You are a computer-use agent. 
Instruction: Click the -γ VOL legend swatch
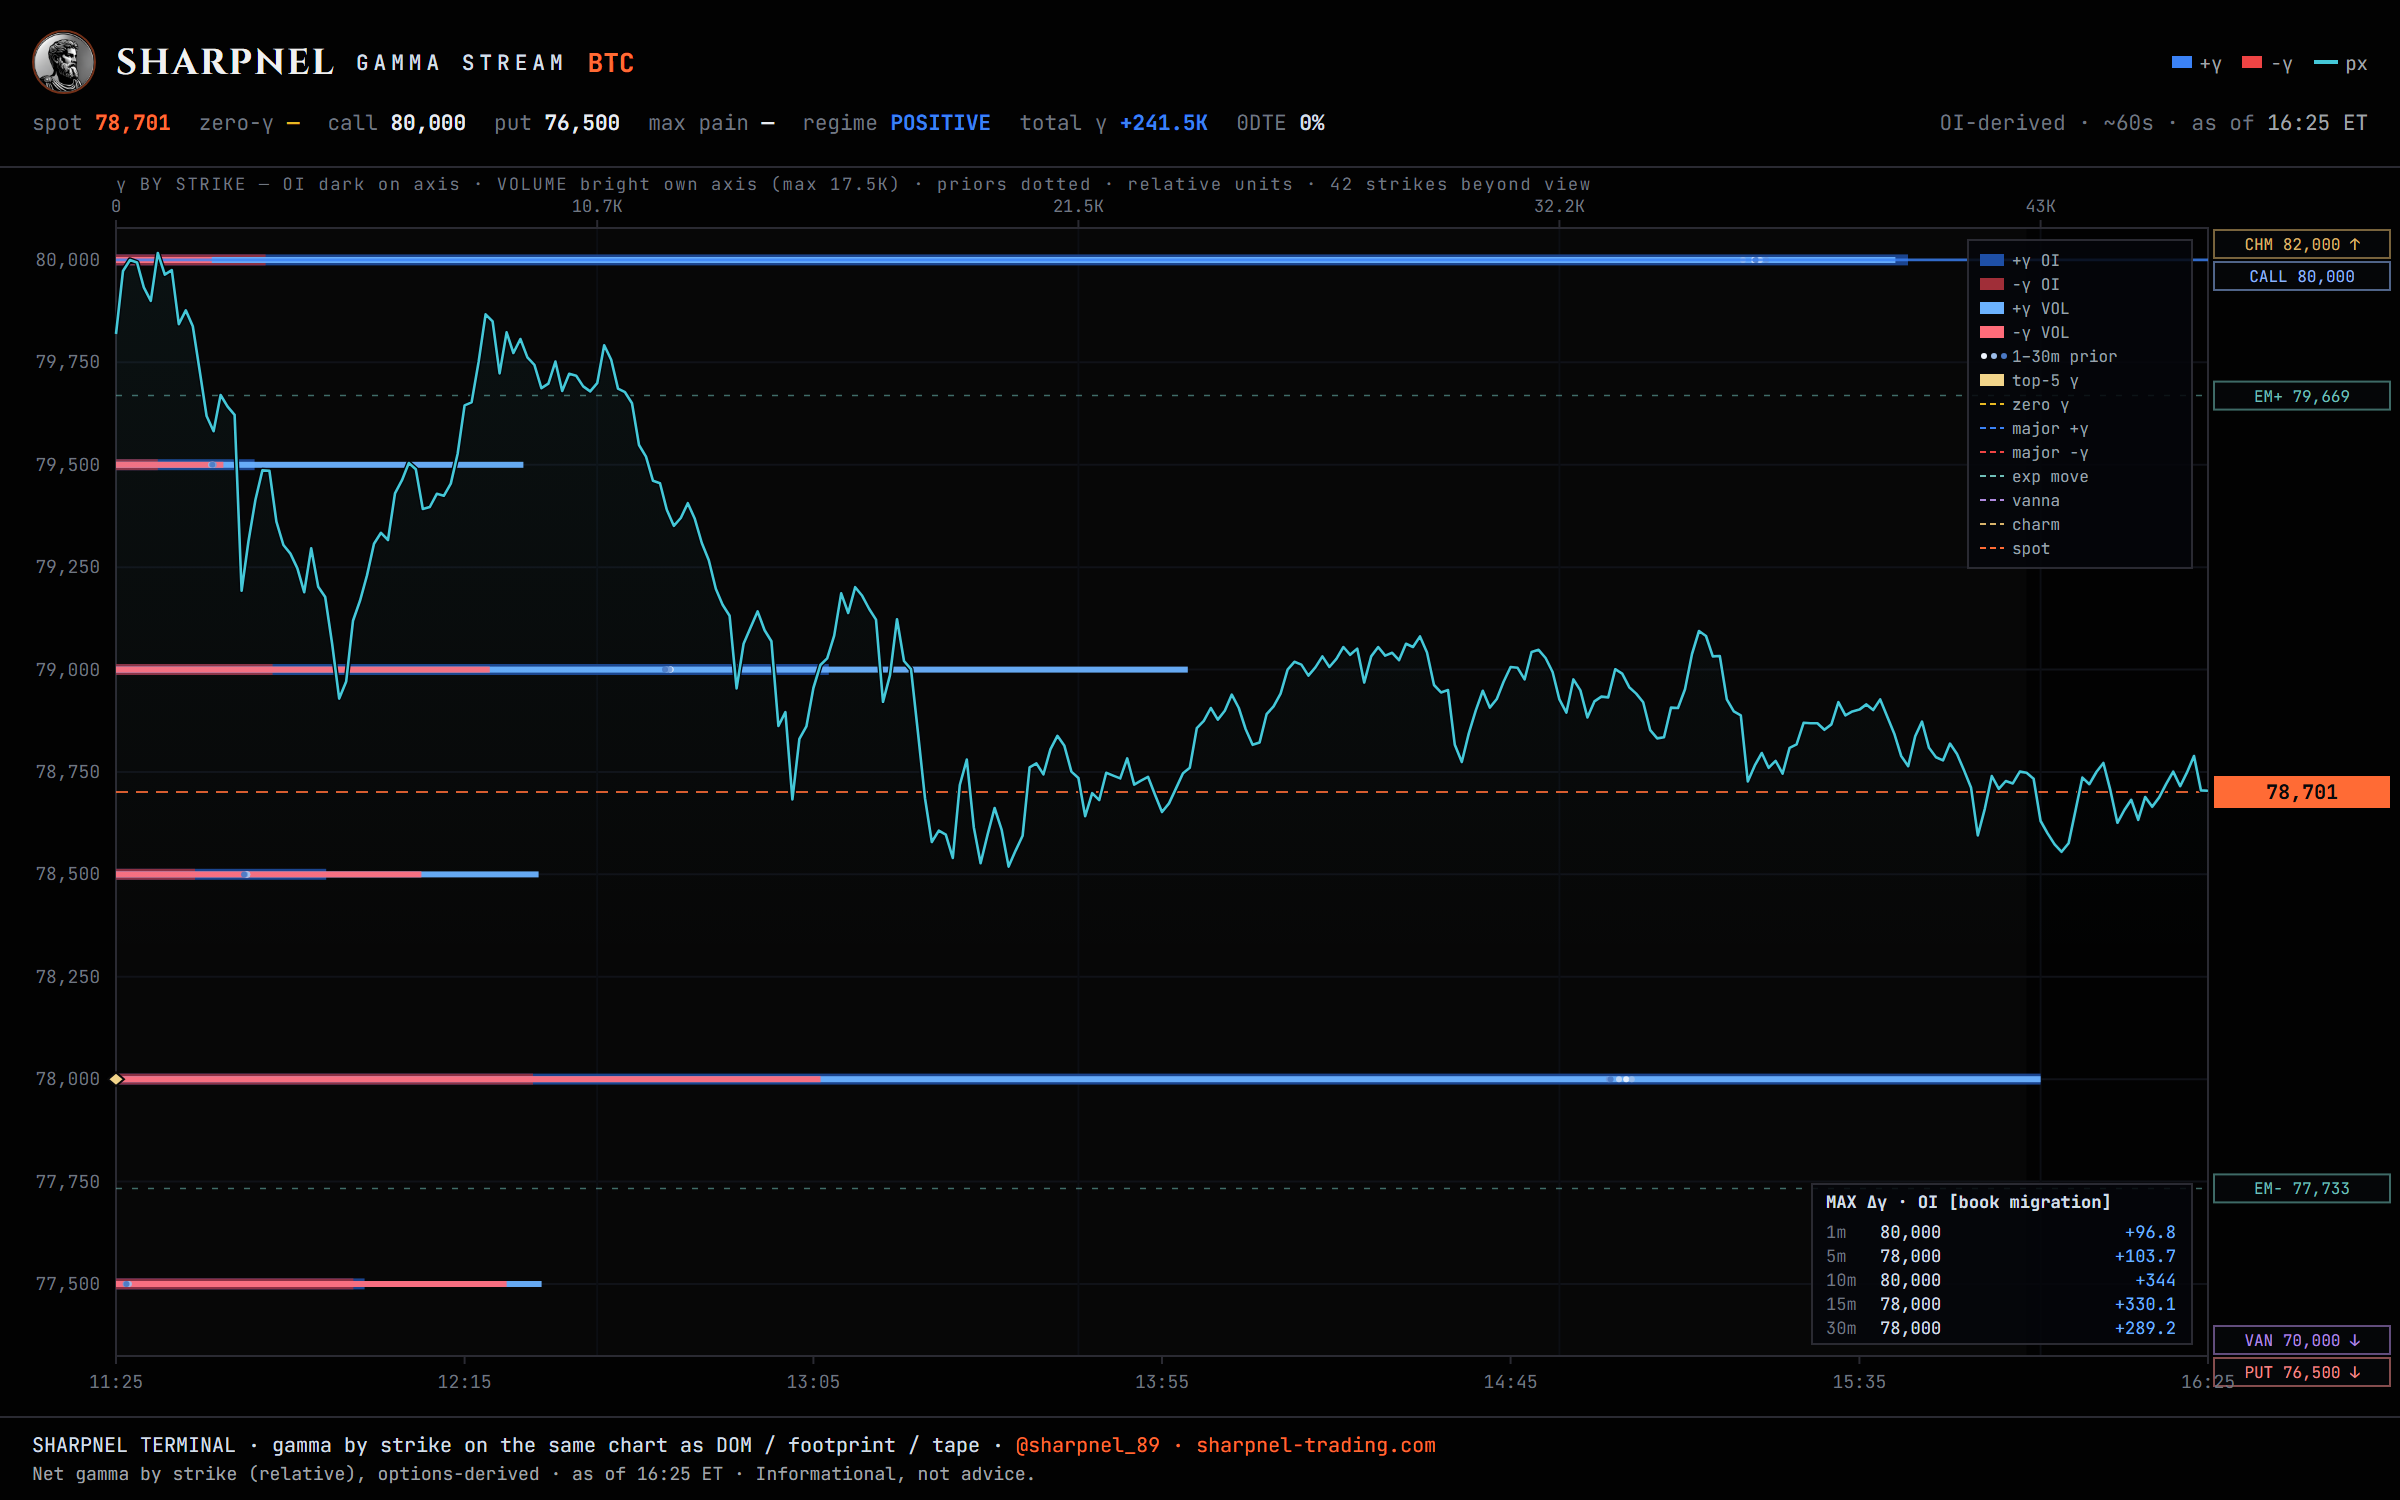click(1992, 332)
